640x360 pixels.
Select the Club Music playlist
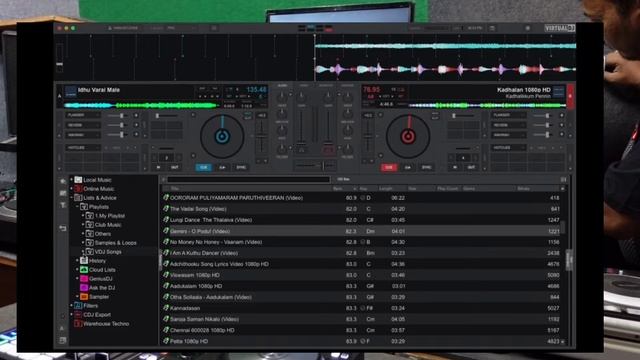[108, 224]
